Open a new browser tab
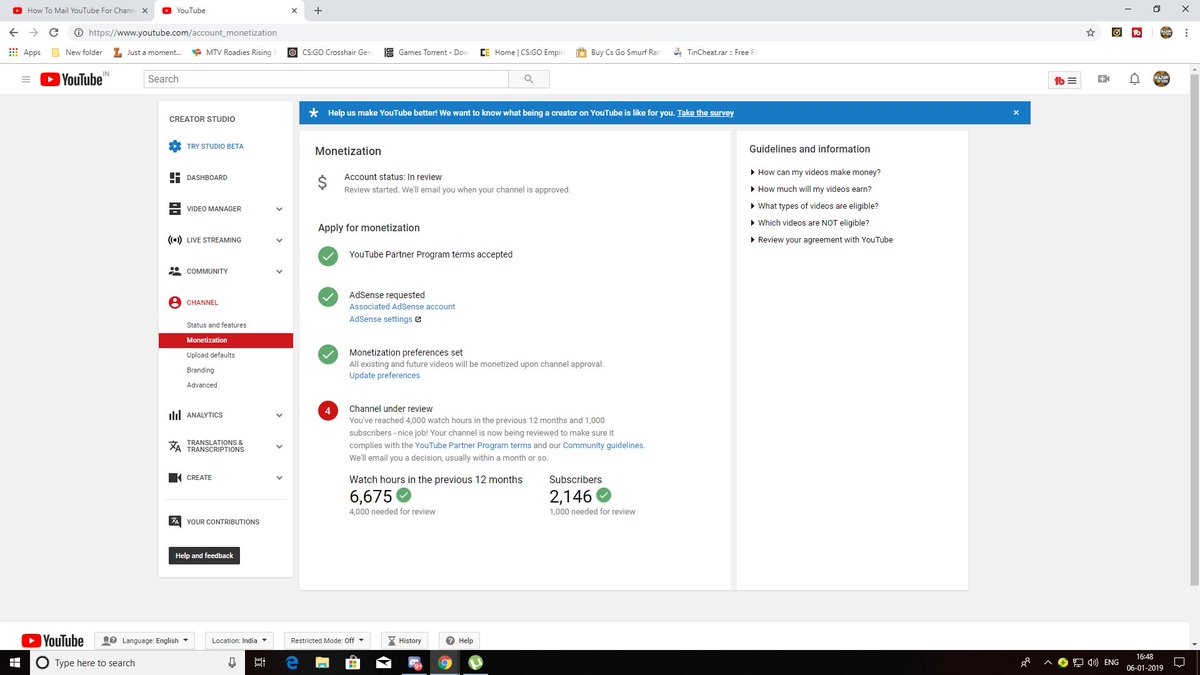The image size is (1200, 675). tap(318, 10)
